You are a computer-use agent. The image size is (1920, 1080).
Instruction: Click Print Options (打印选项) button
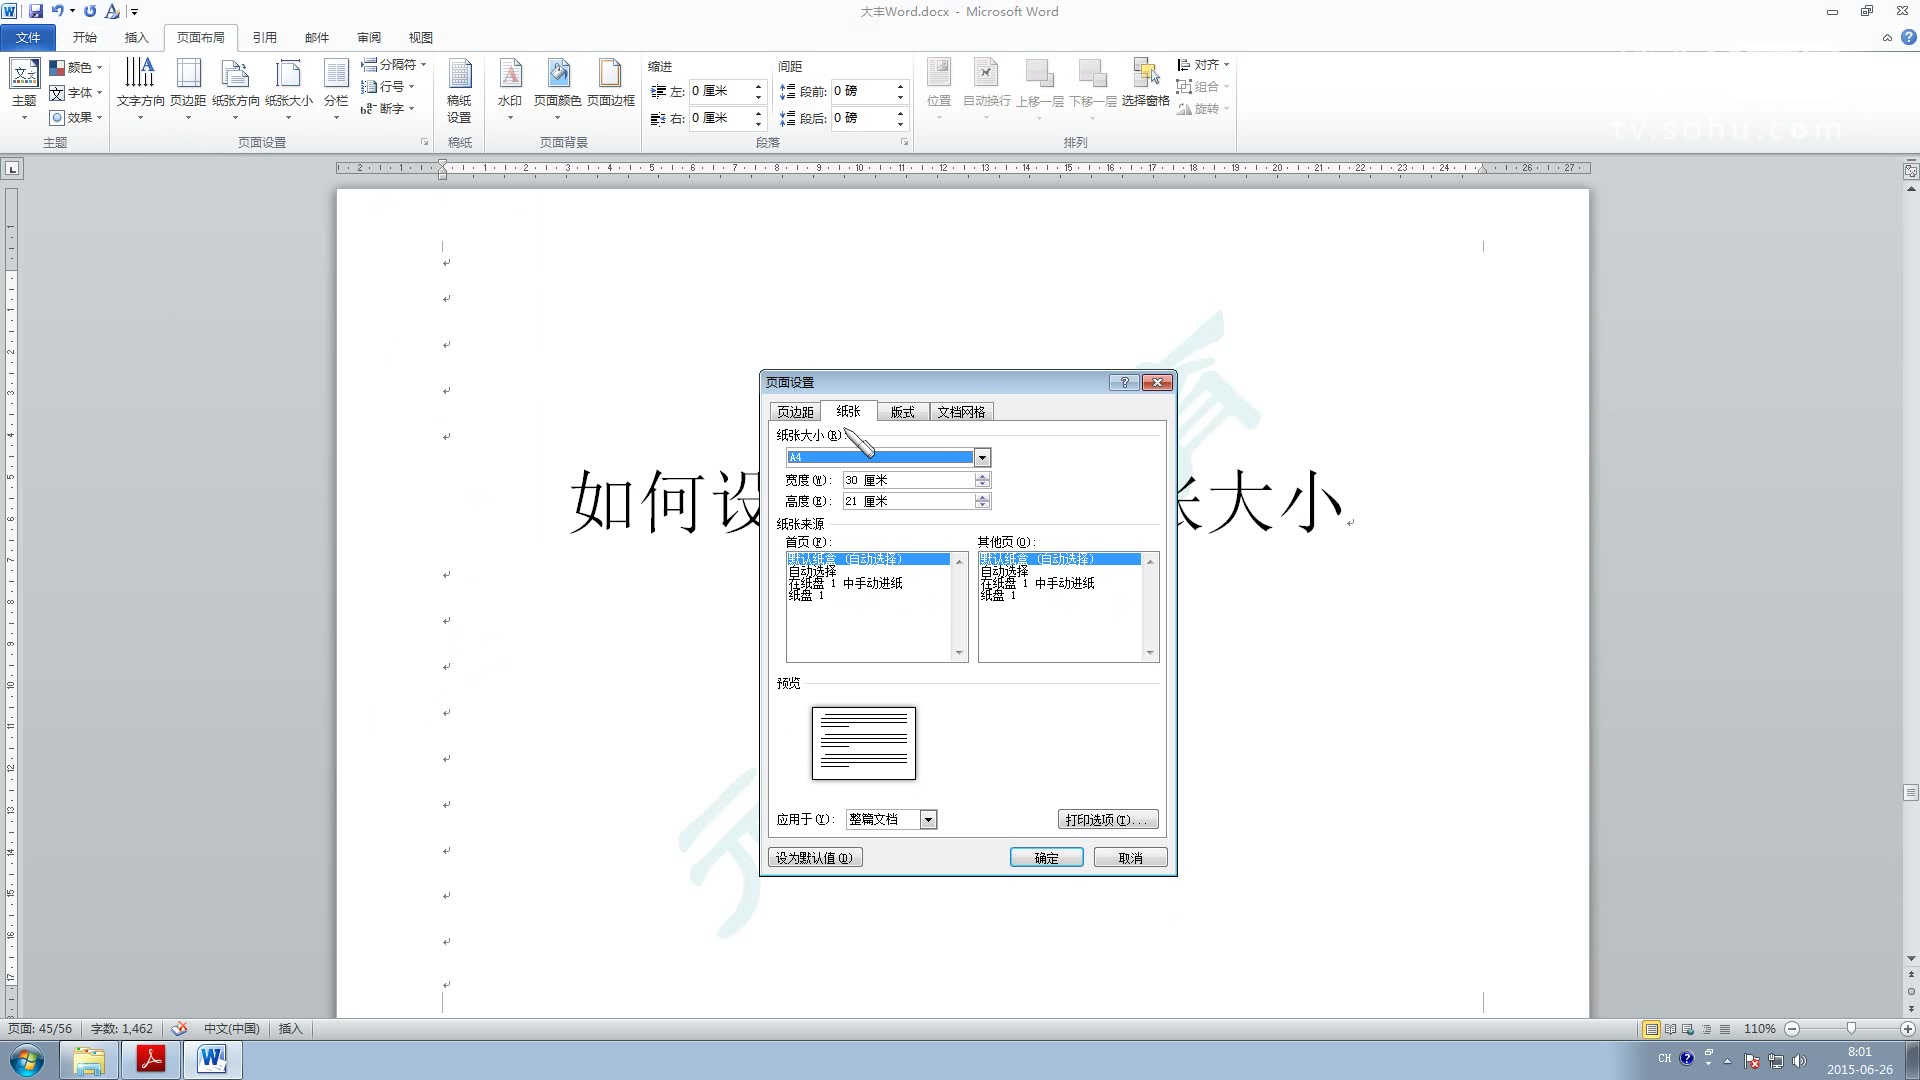pos(1107,820)
